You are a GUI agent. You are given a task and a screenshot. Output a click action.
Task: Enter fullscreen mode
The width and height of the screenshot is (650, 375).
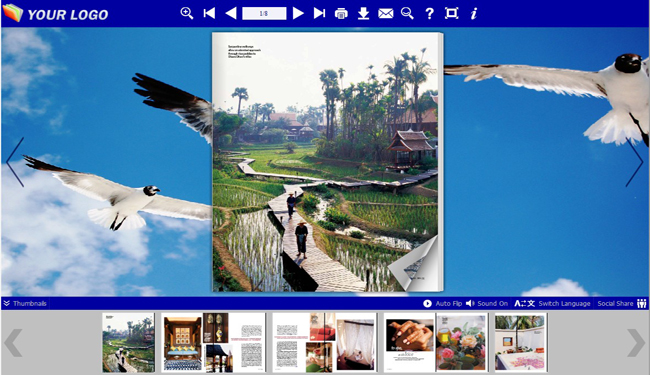(451, 13)
